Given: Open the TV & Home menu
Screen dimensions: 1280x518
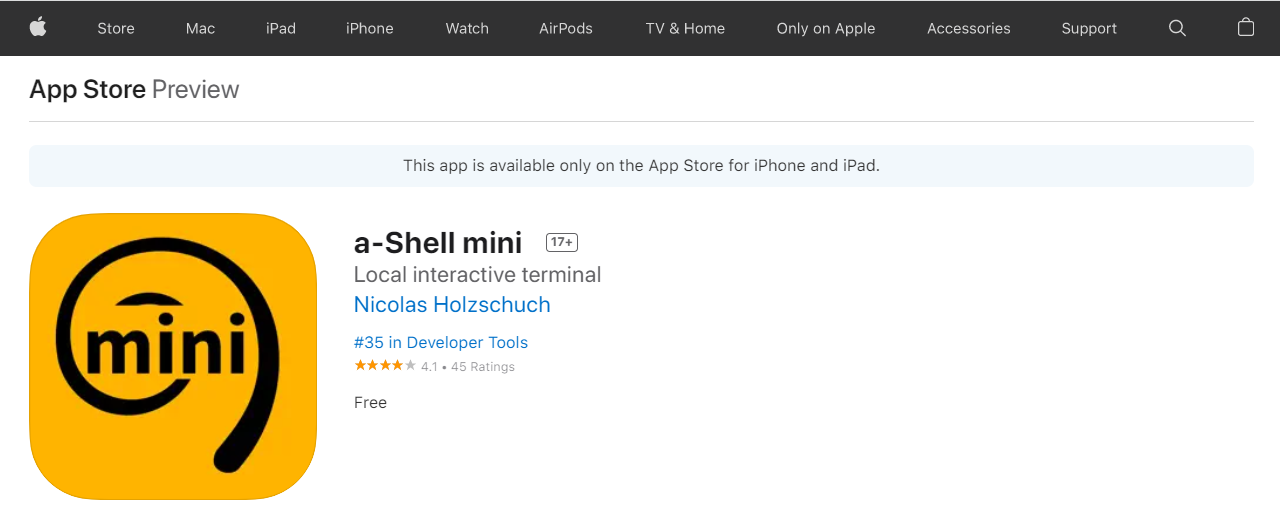Looking at the screenshot, I should [x=685, y=28].
